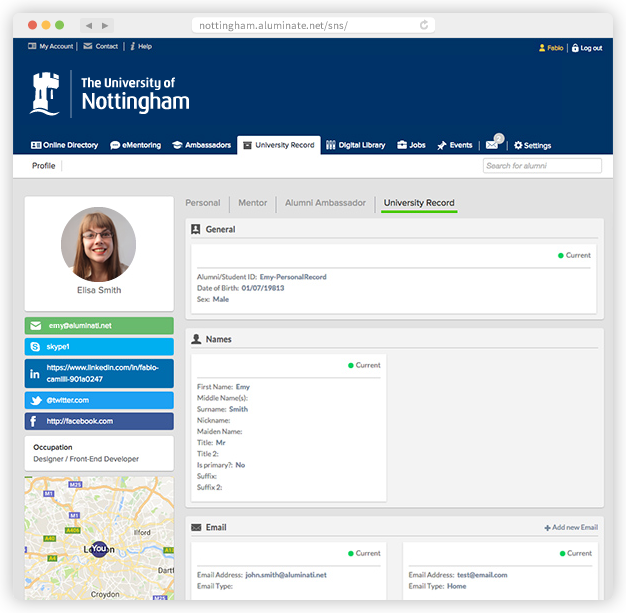
Task: Open the Help link
Action: coord(141,46)
